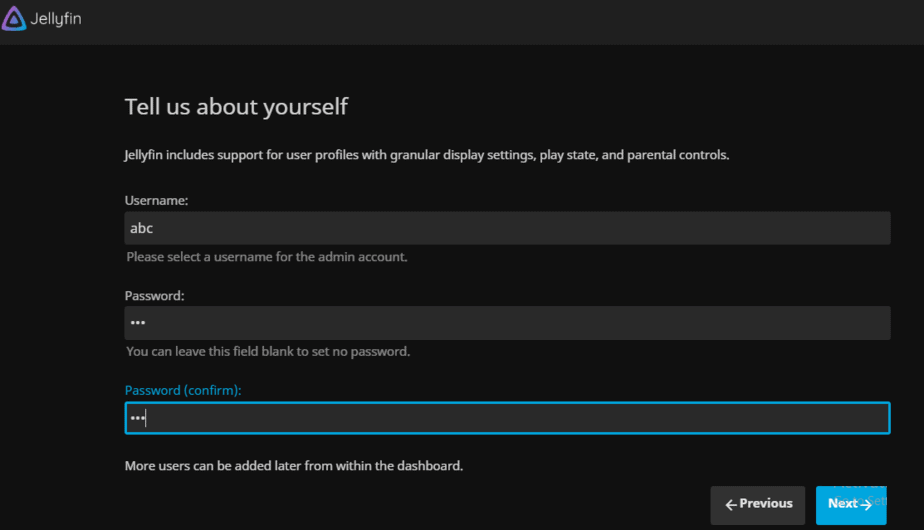This screenshot has width=924, height=530.
Task: Click the right arrow icon on Next
Action: click(x=866, y=504)
